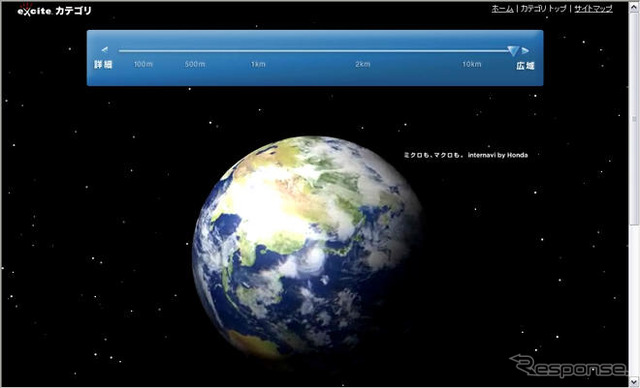The height and width of the screenshot is (388, 640).
Task: Select the 100m zoom level
Action: [x=143, y=64]
